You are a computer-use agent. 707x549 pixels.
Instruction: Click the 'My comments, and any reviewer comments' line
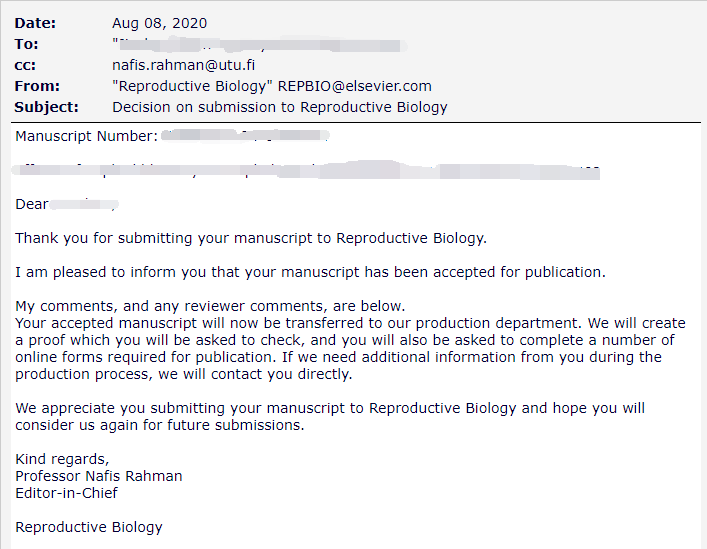pyautogui.click(x=210, y=306)
